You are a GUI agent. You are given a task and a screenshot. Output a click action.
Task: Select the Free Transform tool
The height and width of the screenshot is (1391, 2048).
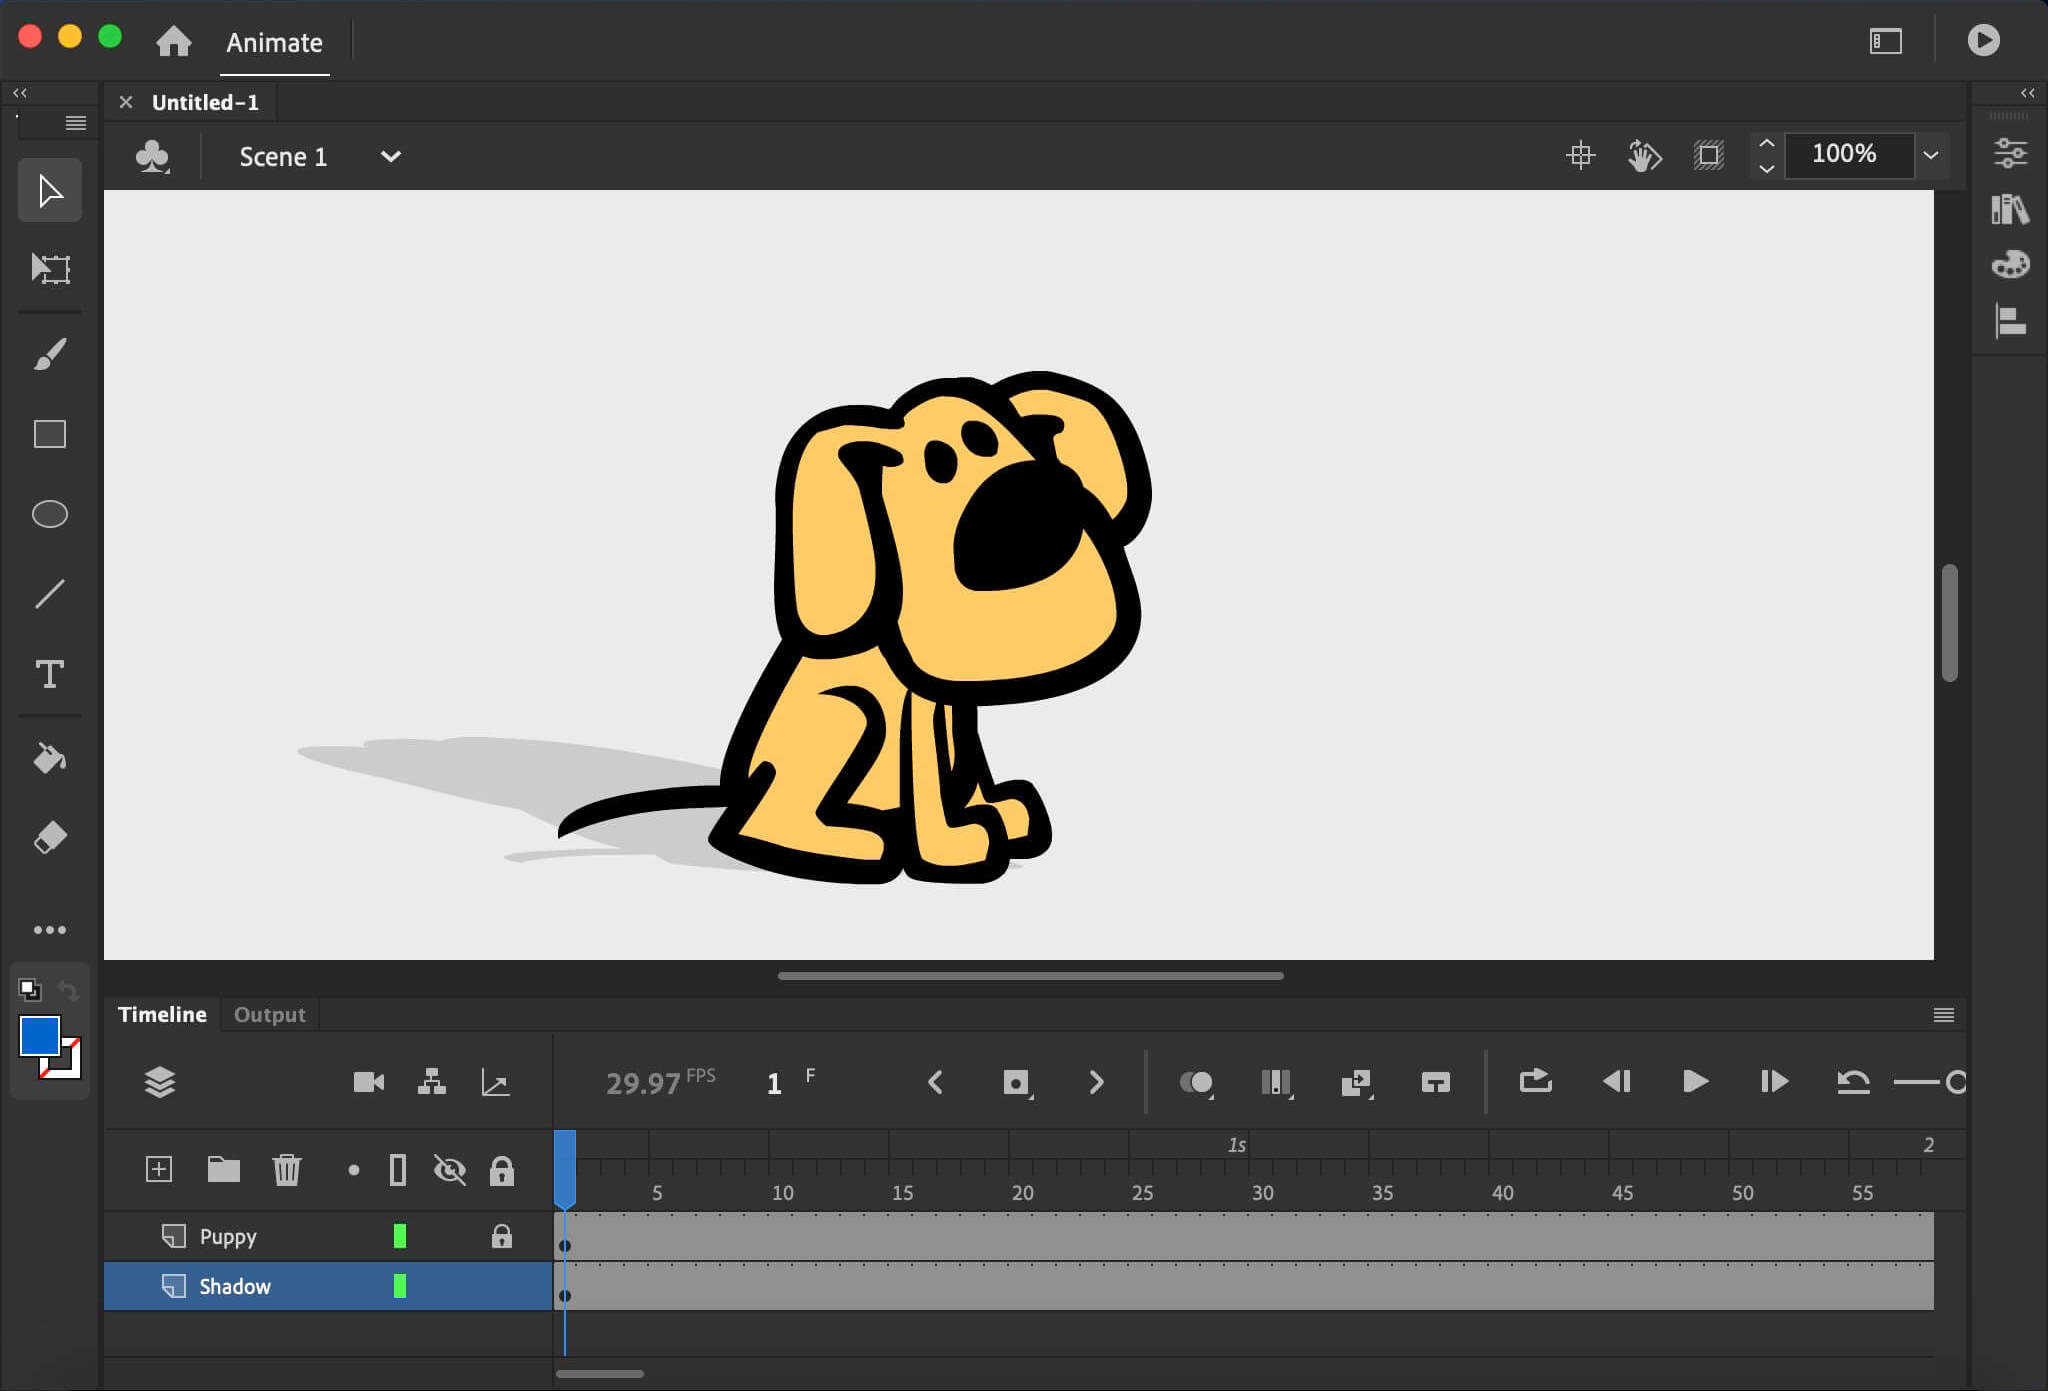pyautogui.click(x=50, y=268)
